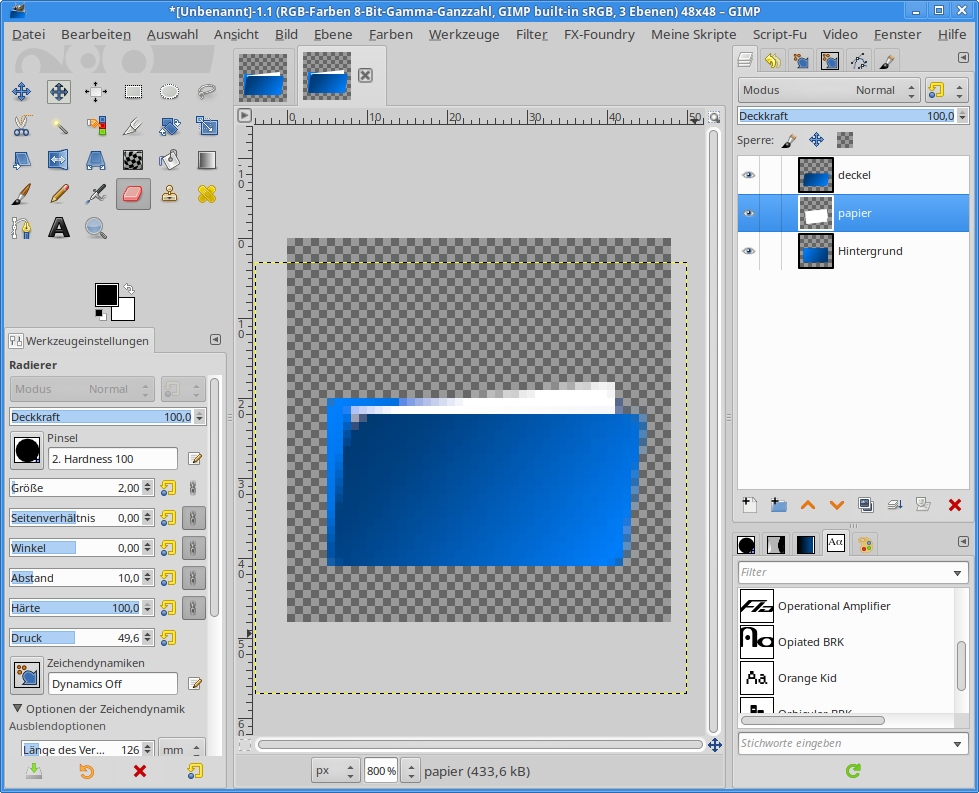Select the Zoom magnifier tool

[96, 227]
